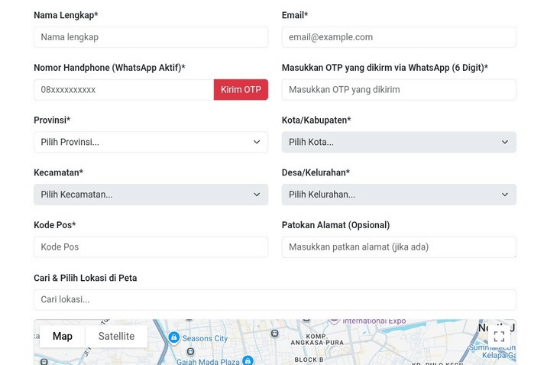Expand the Pilih Kelurahan dropdown
This screenshot has width=550, height=365.
[399, 194]
